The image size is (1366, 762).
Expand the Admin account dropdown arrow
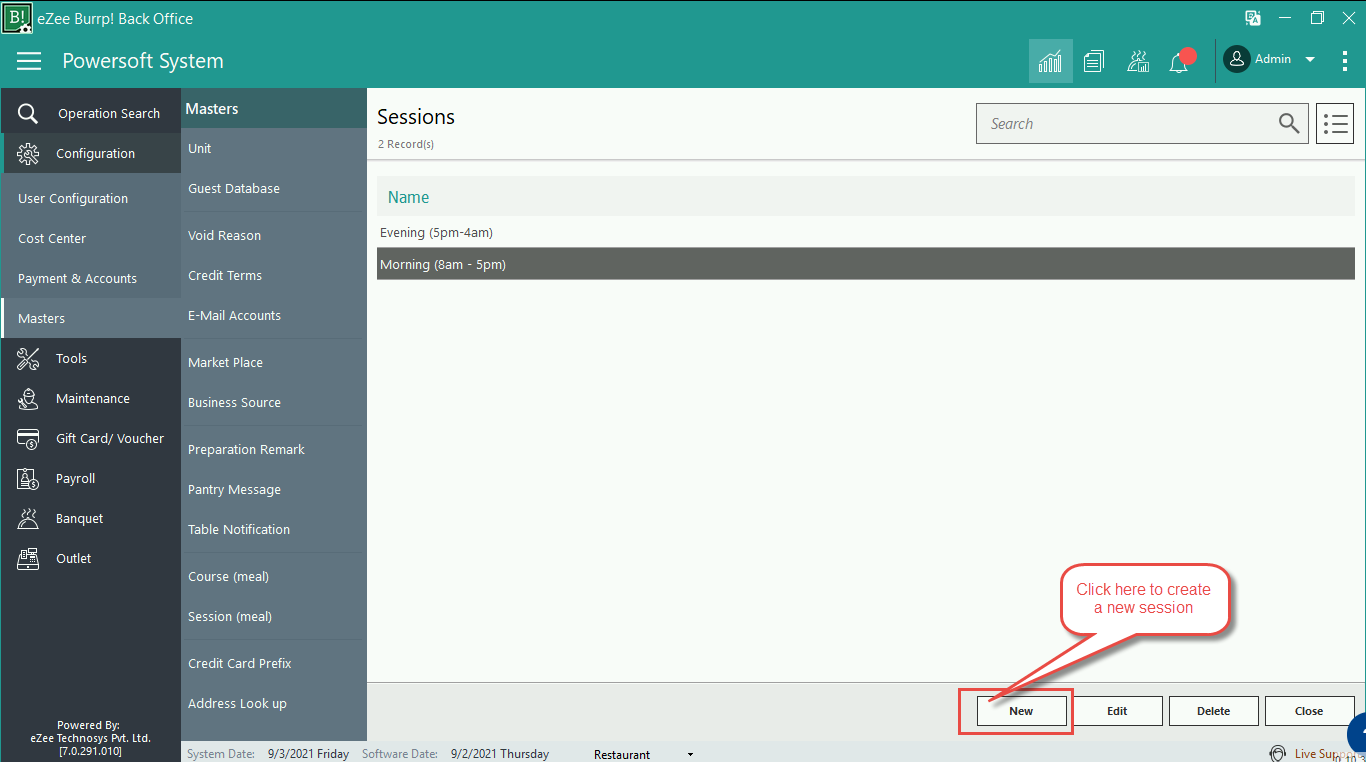1310,60
